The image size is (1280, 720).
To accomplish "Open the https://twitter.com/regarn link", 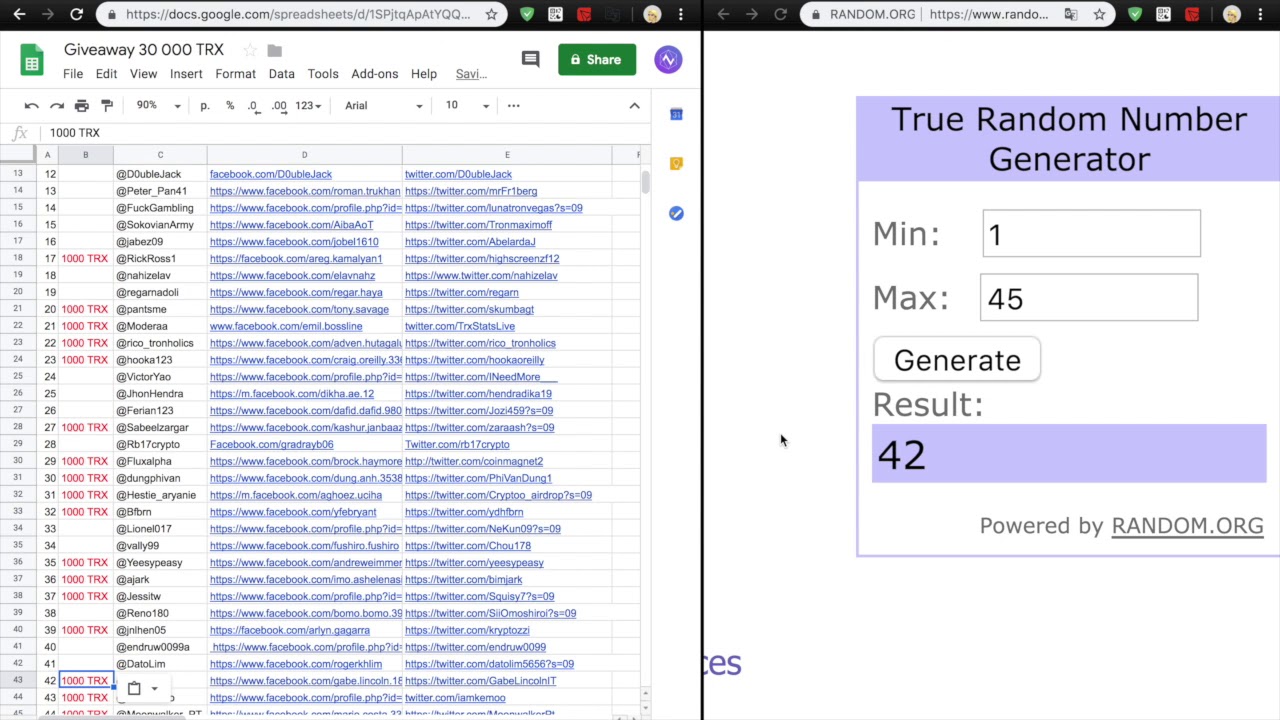I will 462,292.
